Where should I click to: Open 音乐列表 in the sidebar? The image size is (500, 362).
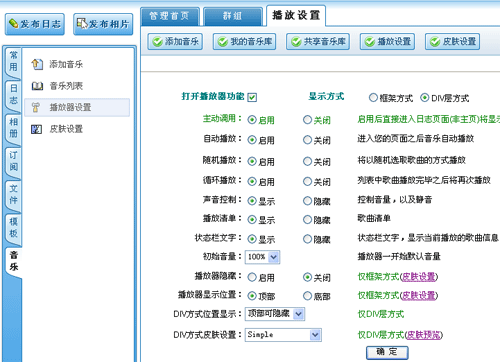click(66, 86)
